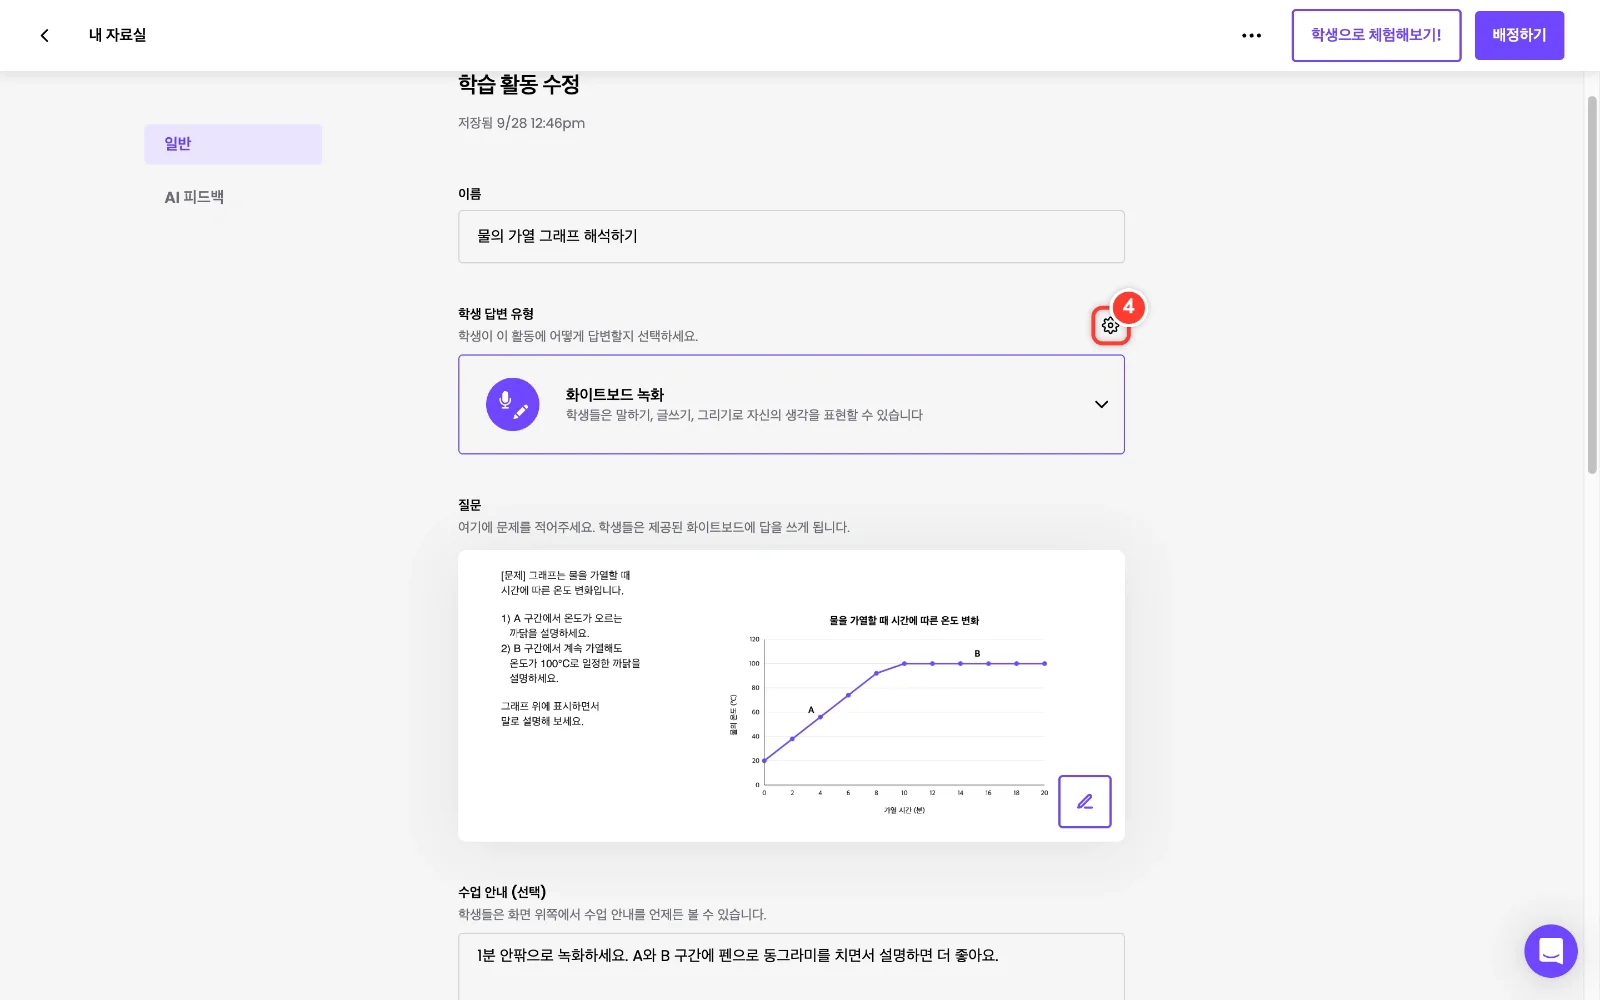Open the three-dot more options menu
Viewport: 1600px width, 1000px height.
1251,35
